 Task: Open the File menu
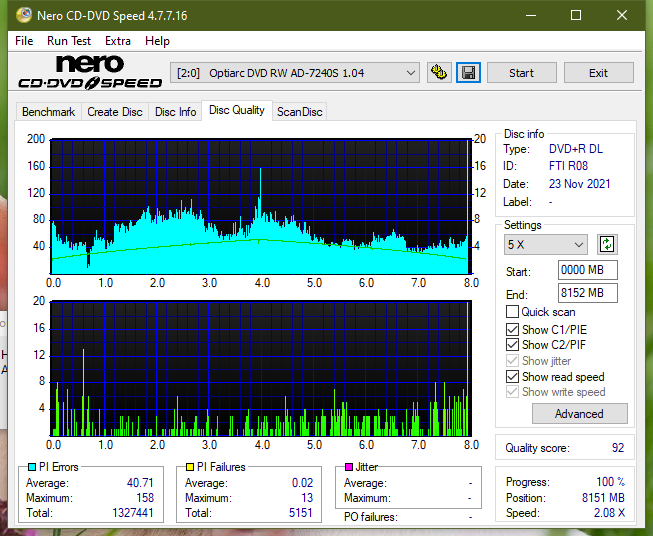[x=24, y=41]
